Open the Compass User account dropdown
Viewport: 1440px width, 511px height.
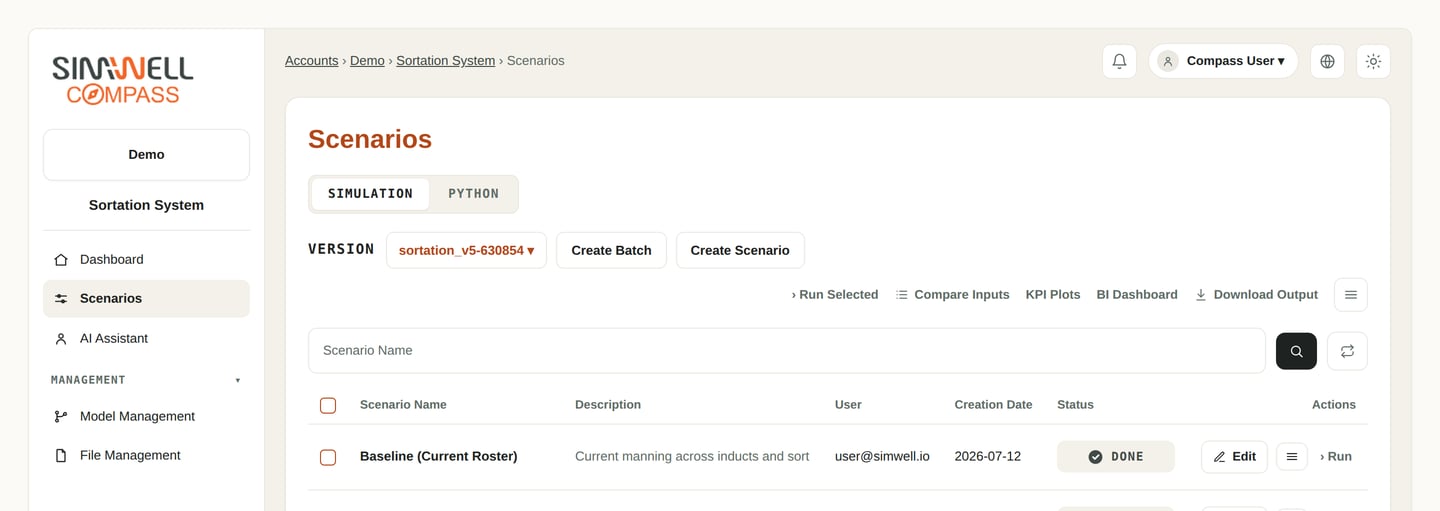point(1223,61)
